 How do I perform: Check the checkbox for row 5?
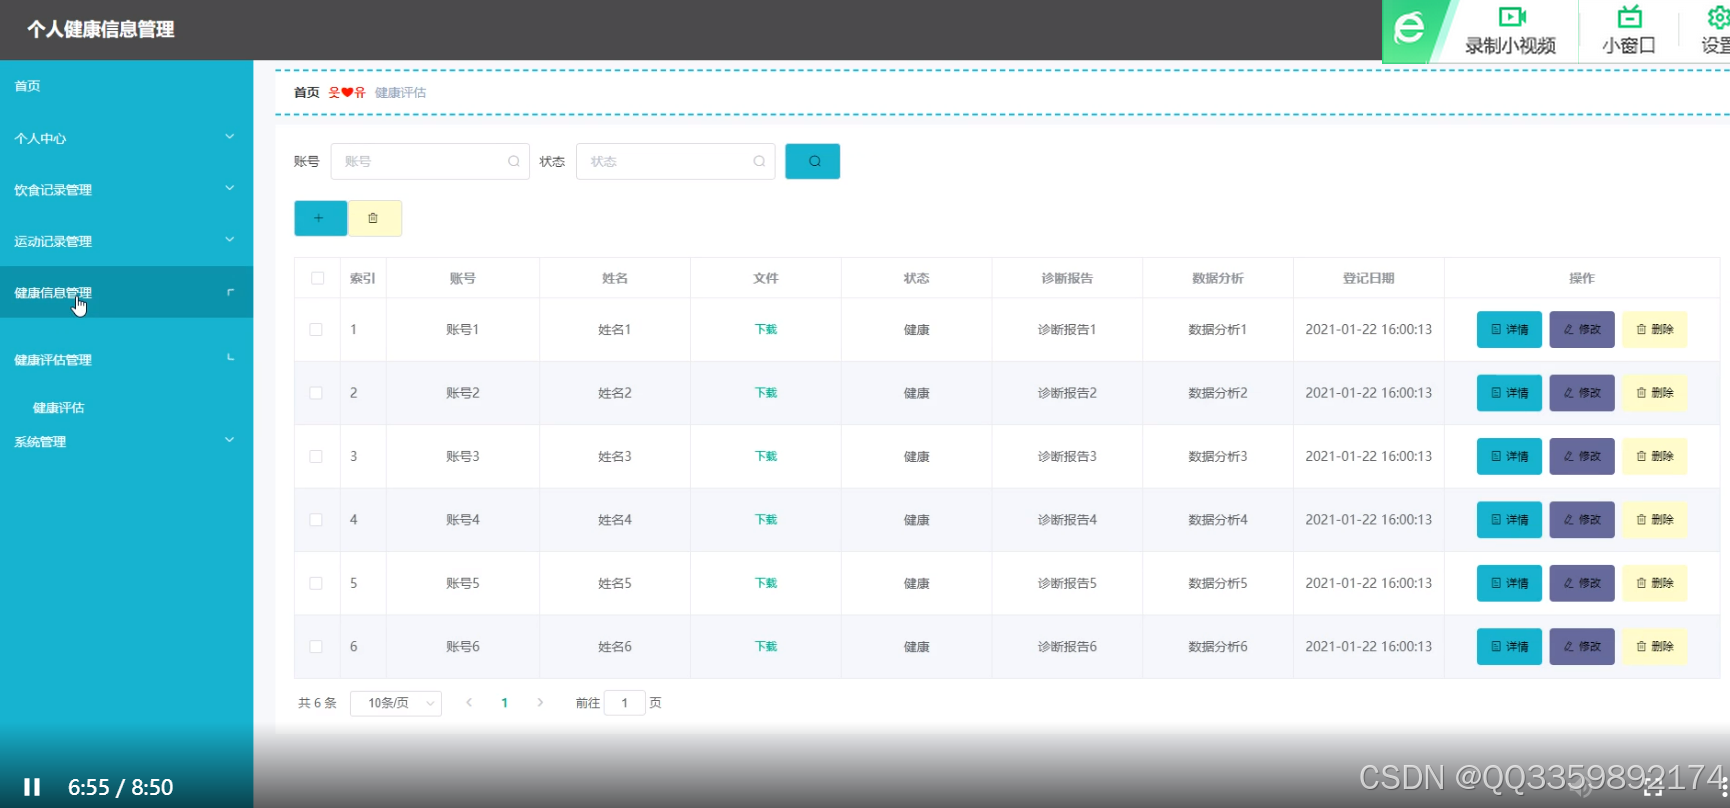pos(316,583)
